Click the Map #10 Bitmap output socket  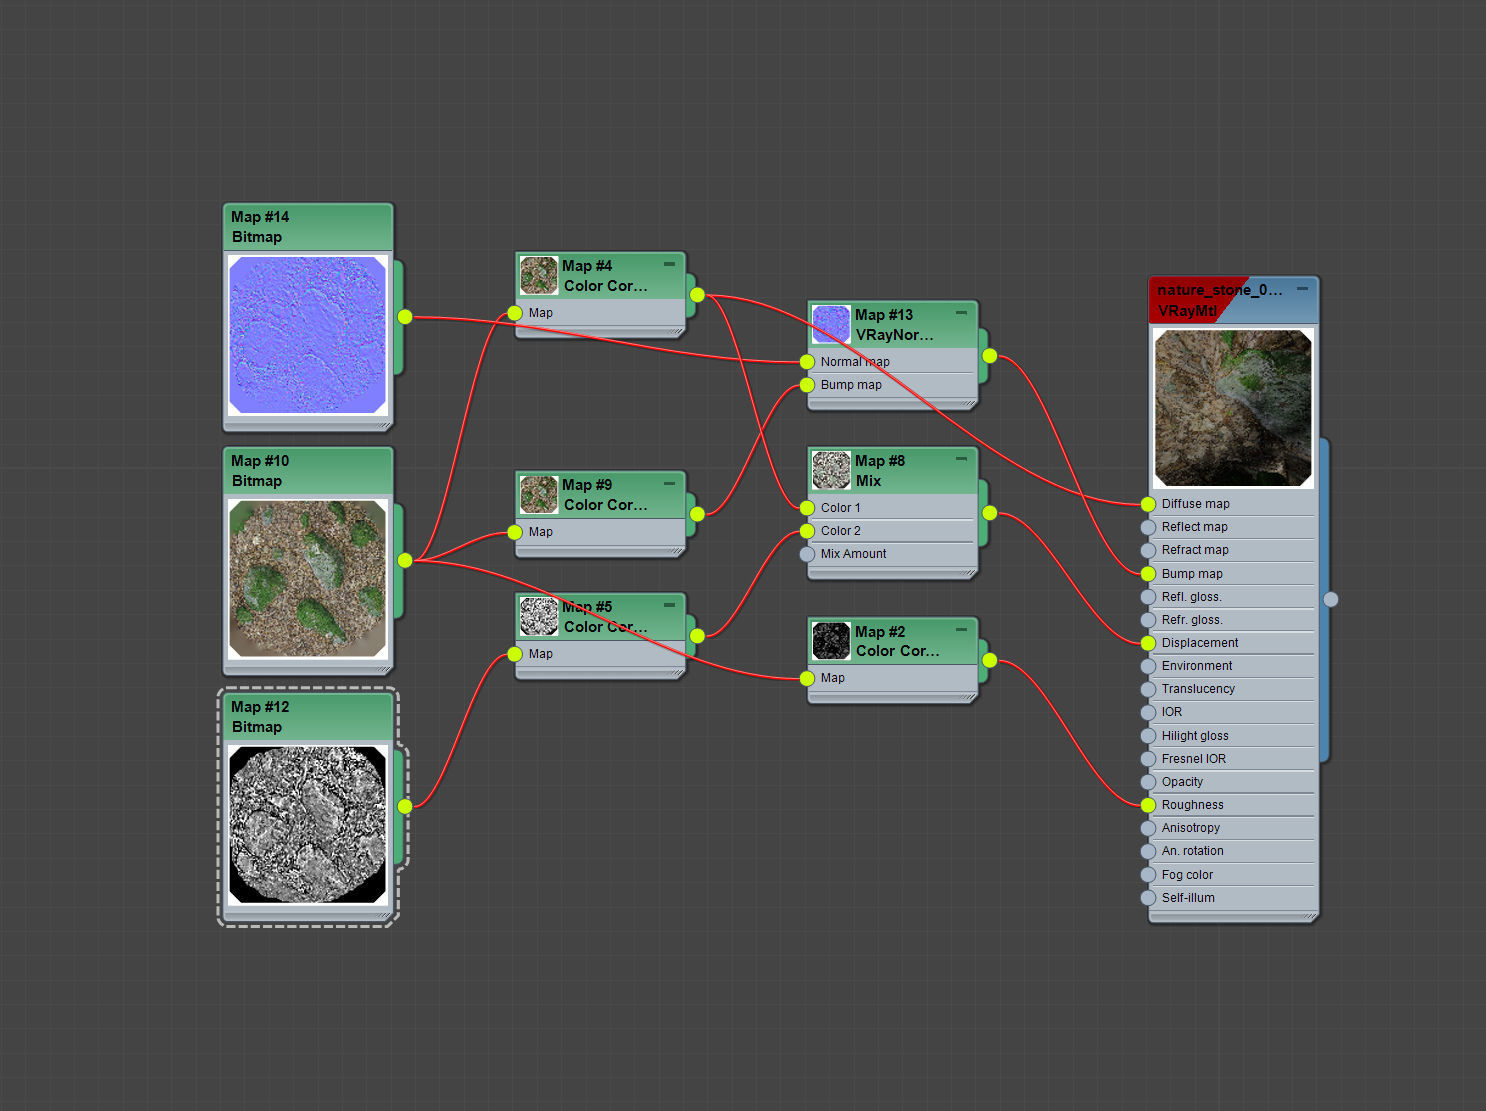[x=405, y=561]
